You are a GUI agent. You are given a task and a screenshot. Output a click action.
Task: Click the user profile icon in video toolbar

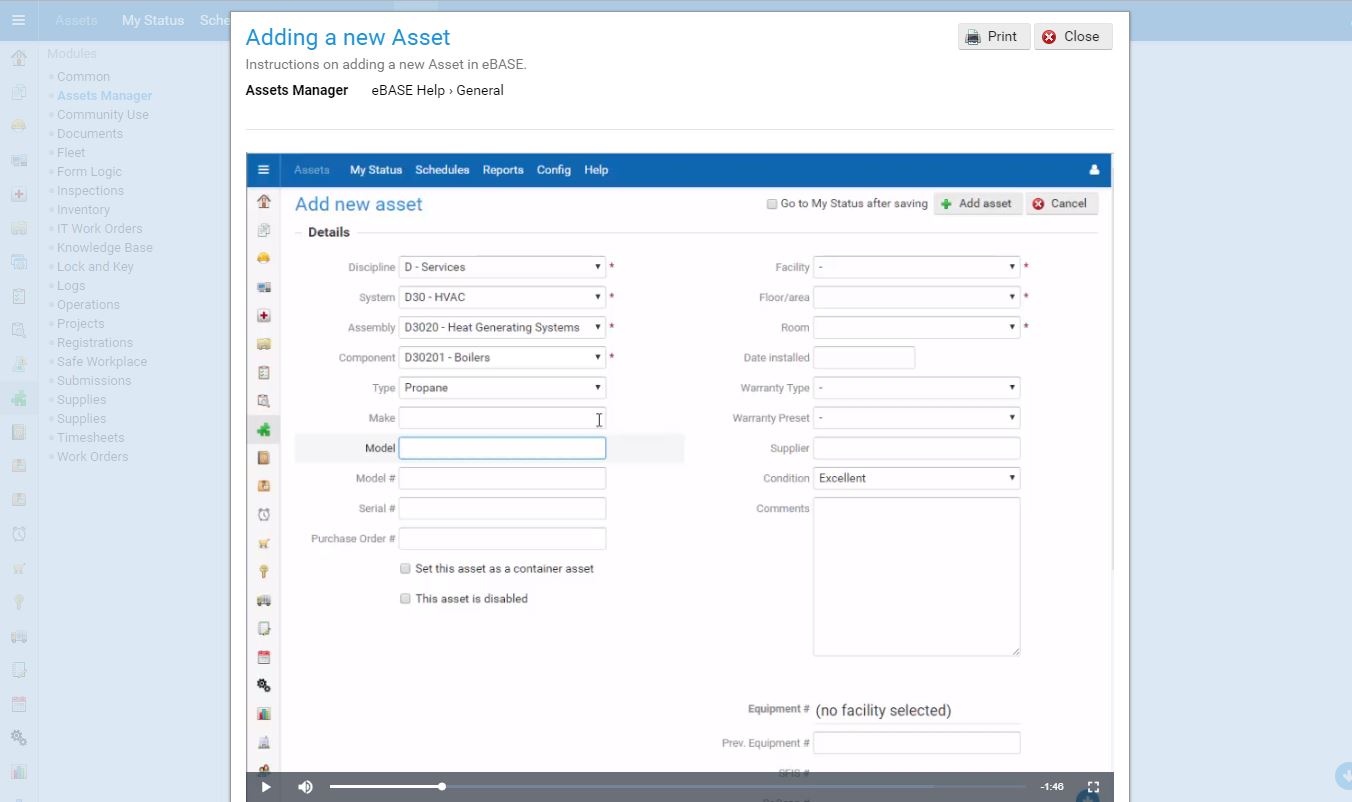click(x=1094, y=170)
